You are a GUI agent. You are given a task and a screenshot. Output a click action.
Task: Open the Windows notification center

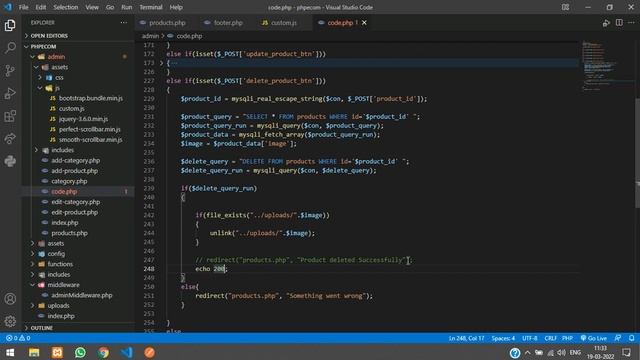point(627,352)
